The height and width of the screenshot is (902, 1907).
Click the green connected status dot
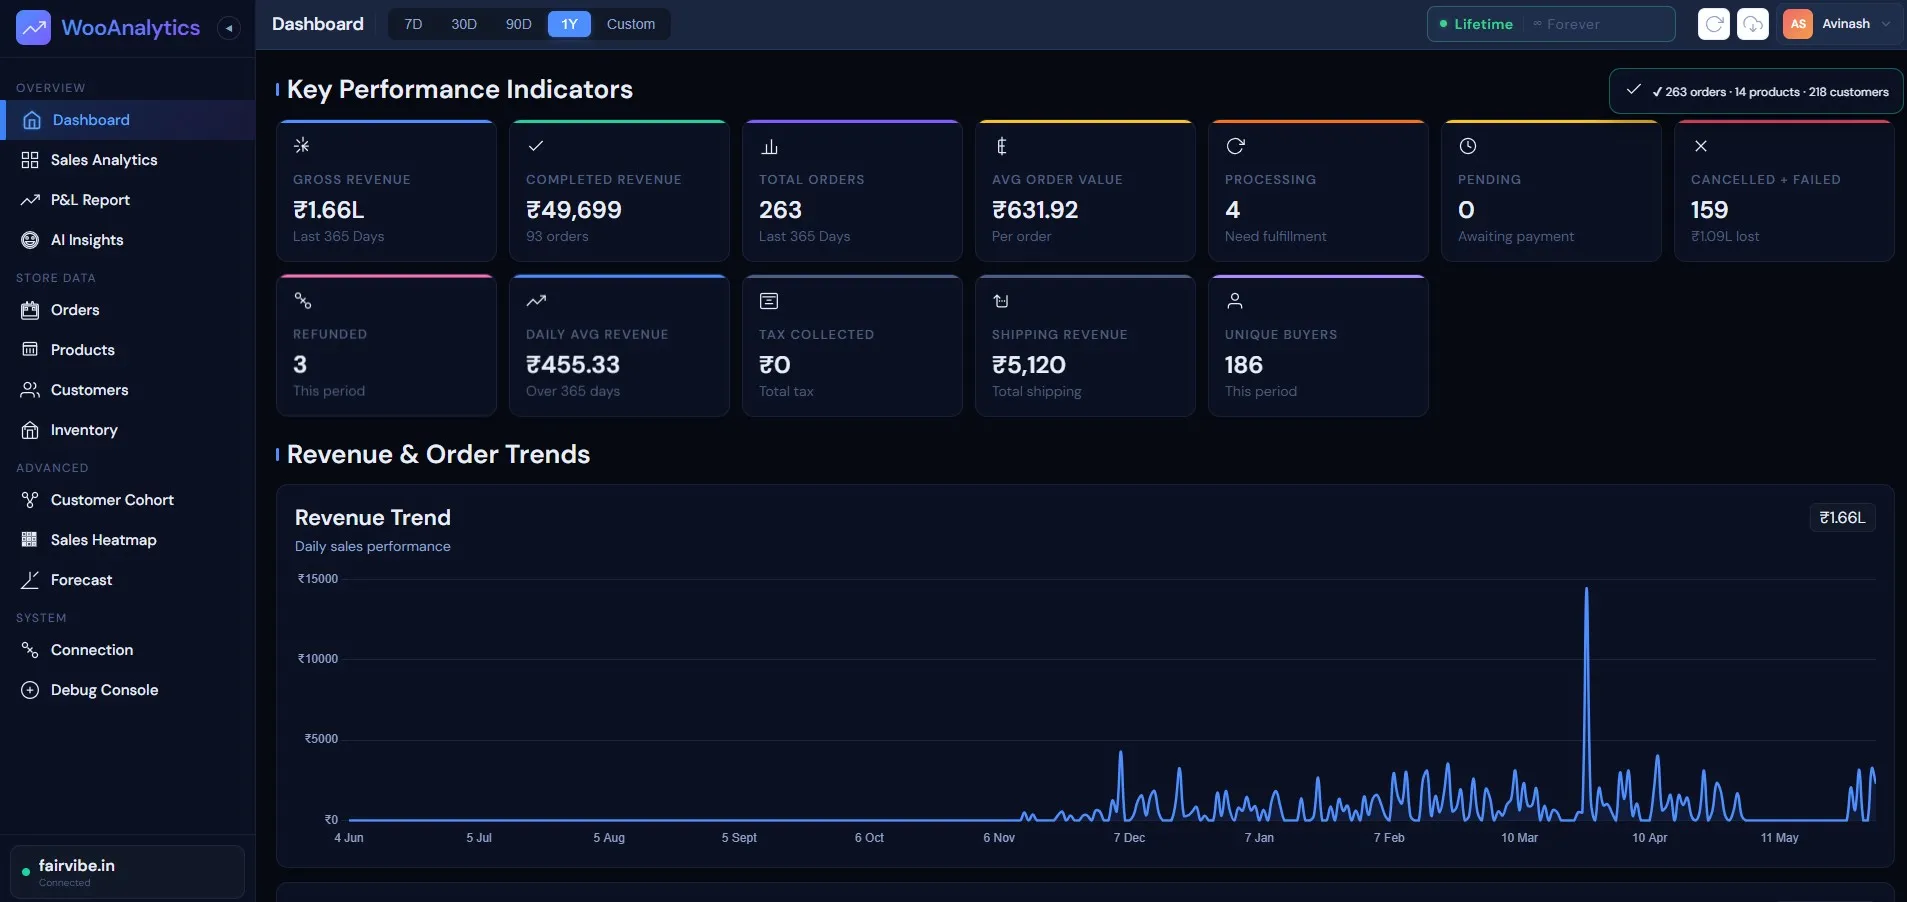pos(25,872)
